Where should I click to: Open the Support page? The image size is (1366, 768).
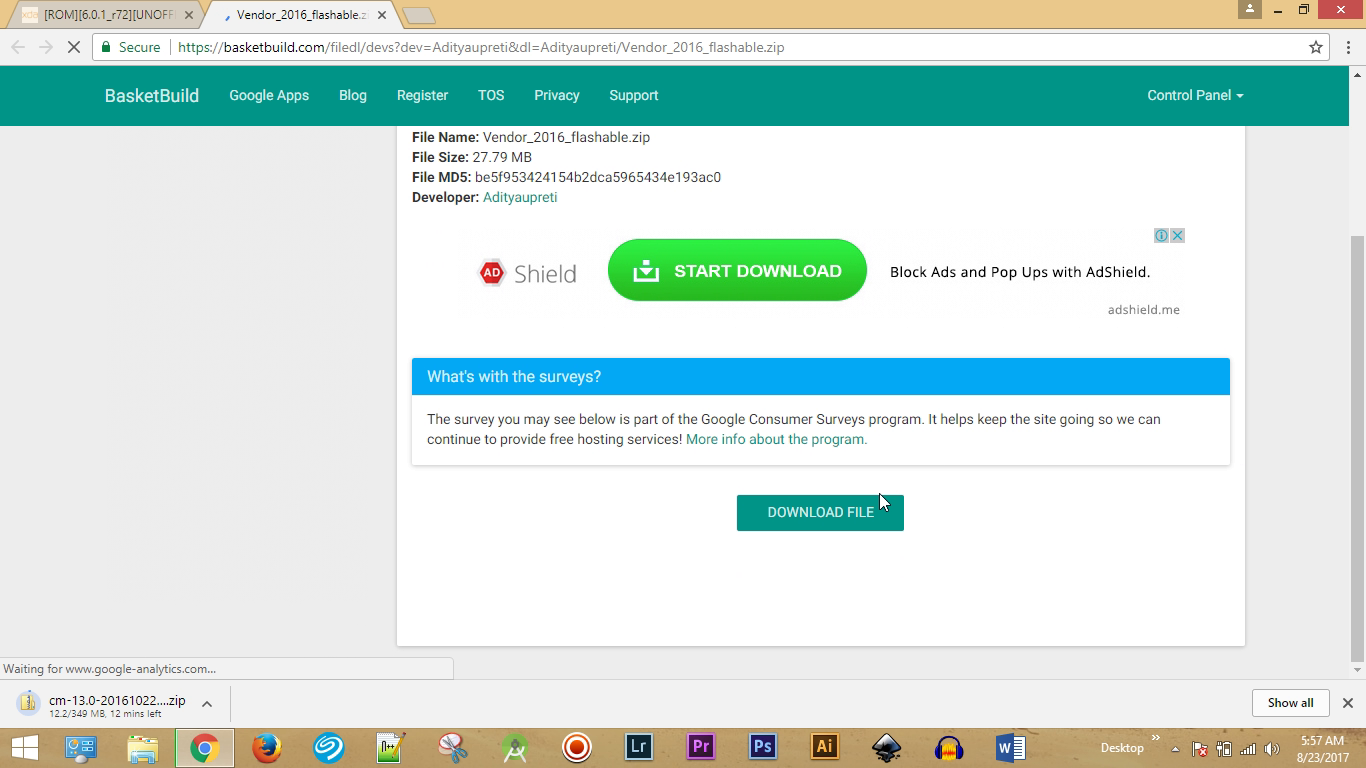(x=634, y=95)
